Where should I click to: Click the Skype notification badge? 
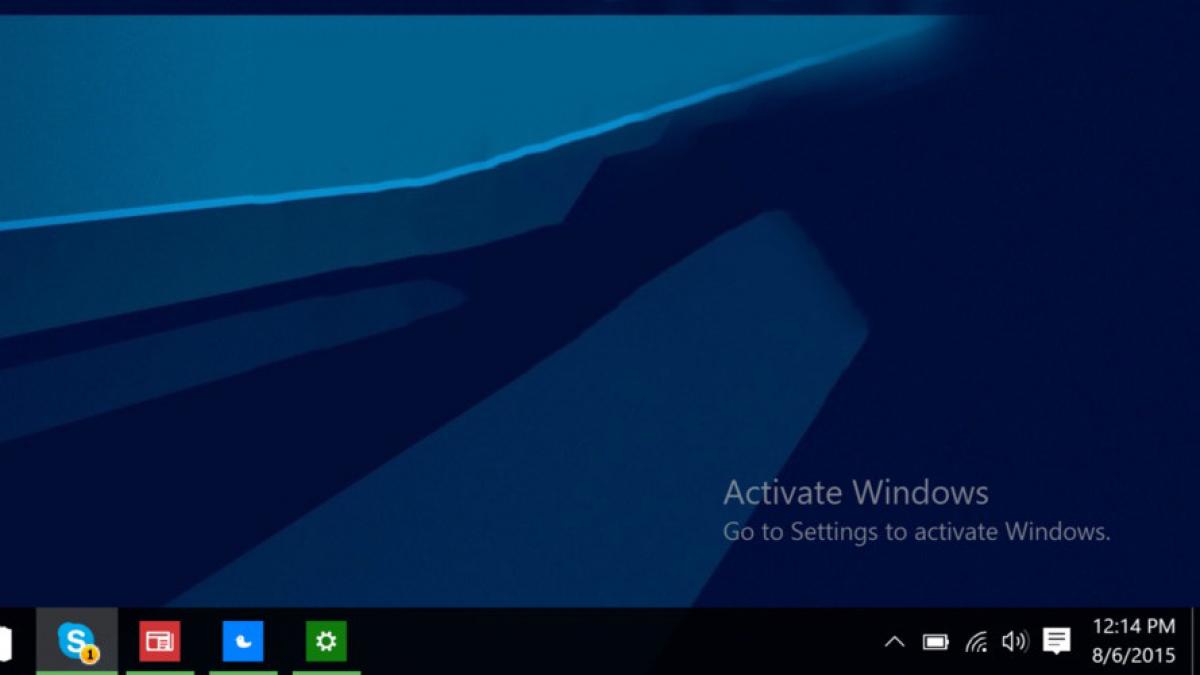(x=91, y=655)
